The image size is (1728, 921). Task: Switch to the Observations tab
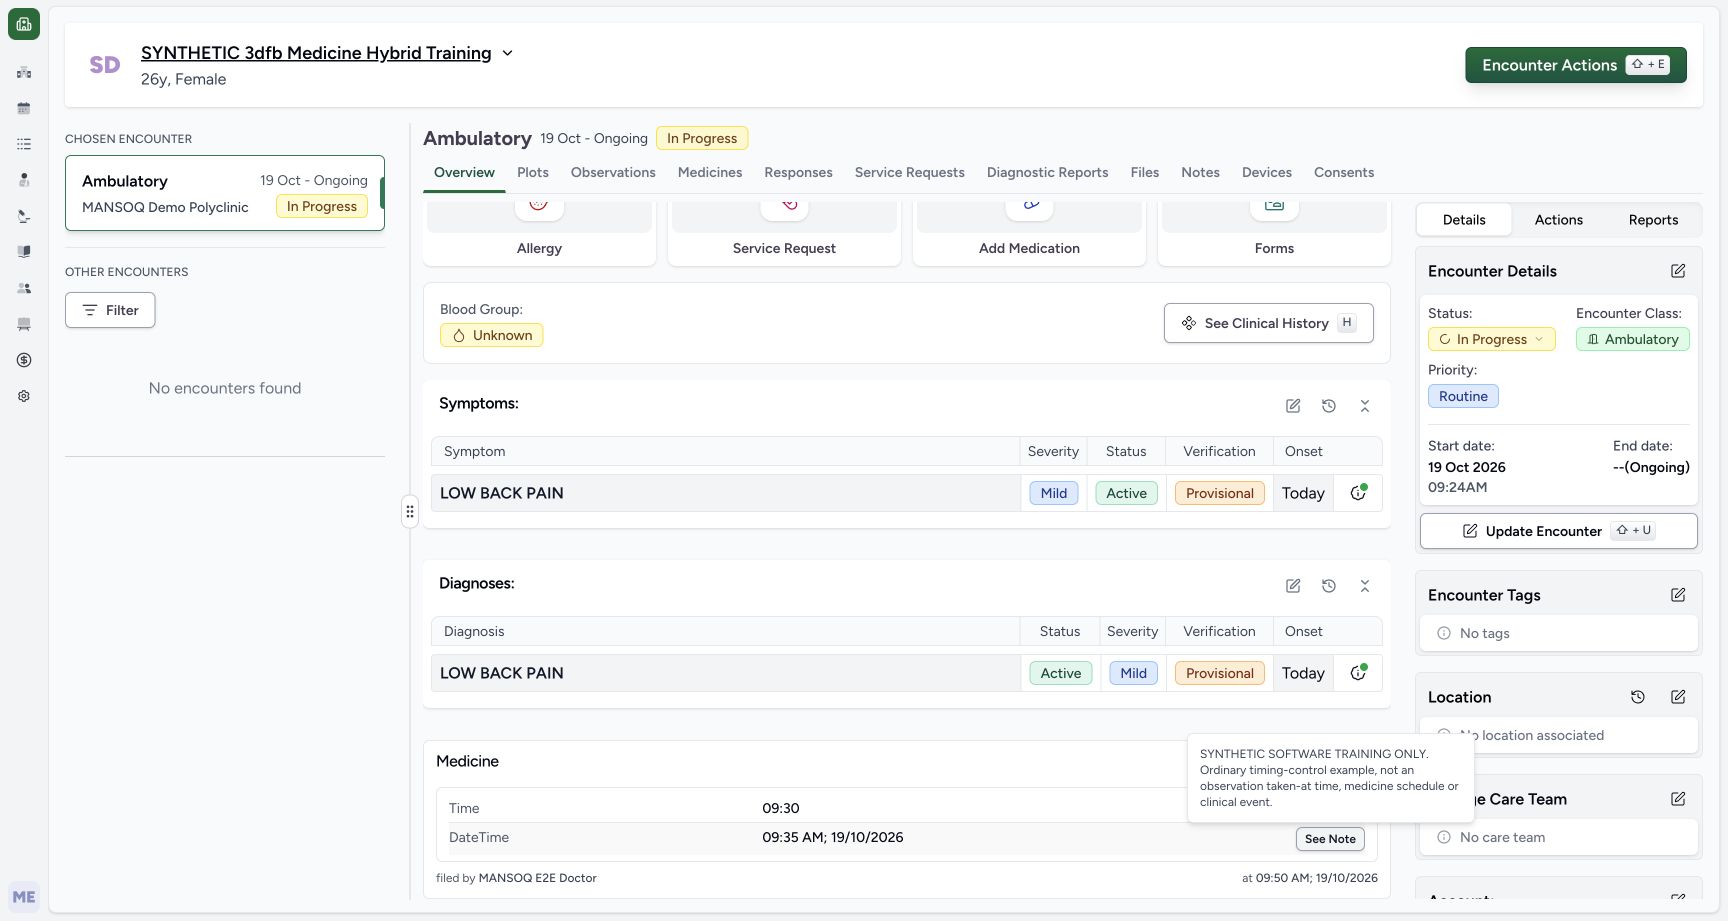(613, 172)
